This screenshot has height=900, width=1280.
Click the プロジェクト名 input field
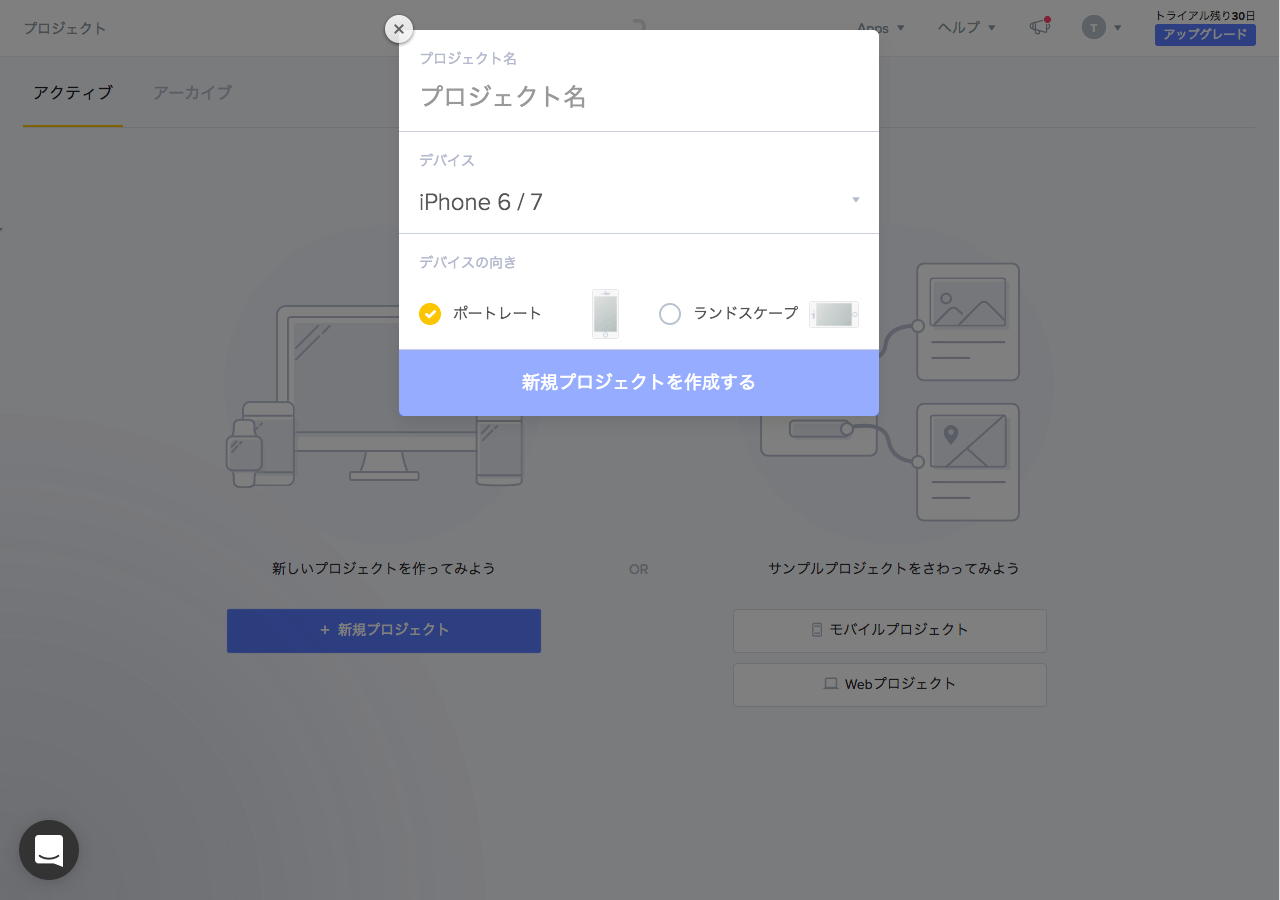tap(638, 97)
